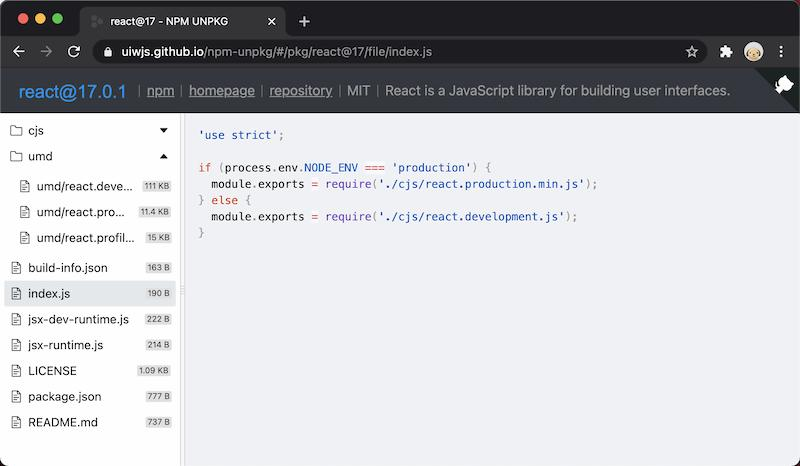The image size is (800, 466).
Task: Click the MIT license text in header
Action: pos(358,91)
